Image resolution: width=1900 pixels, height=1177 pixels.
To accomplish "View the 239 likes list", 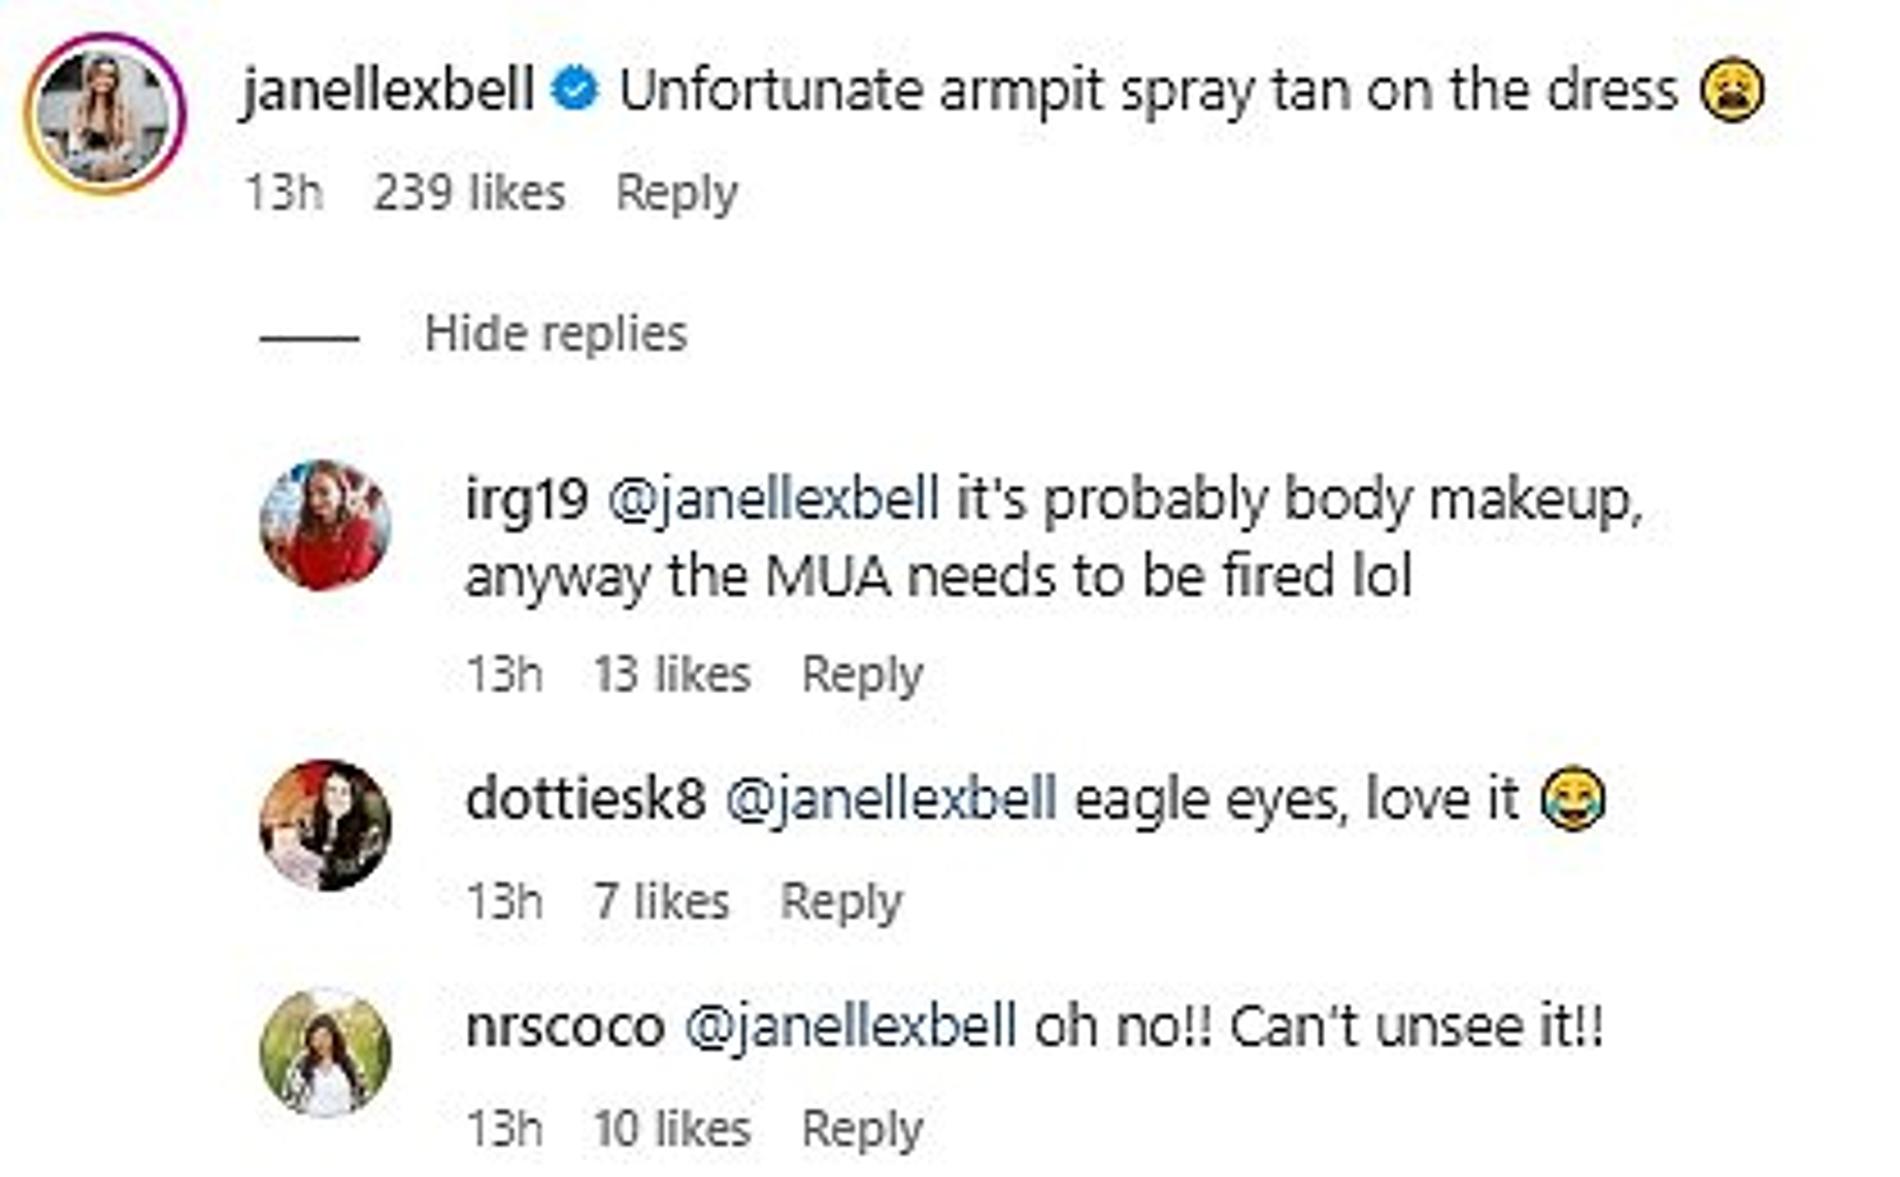I will click(469, 192).
